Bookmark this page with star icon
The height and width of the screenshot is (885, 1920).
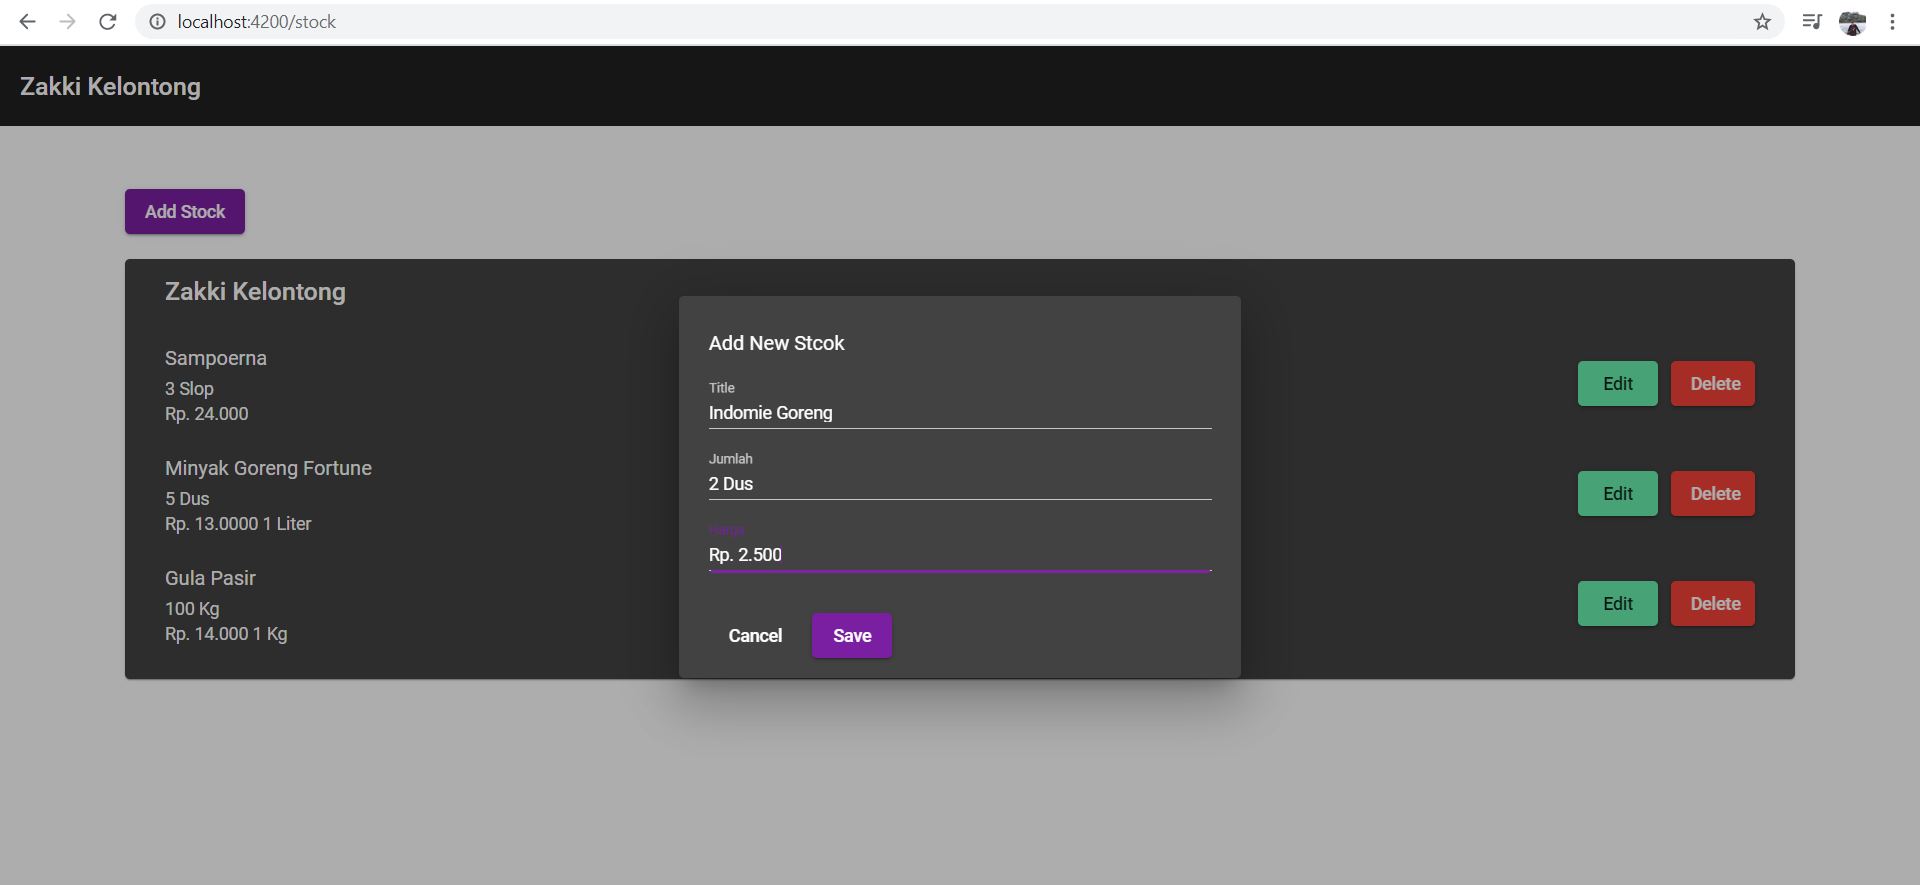point(1762,21)
